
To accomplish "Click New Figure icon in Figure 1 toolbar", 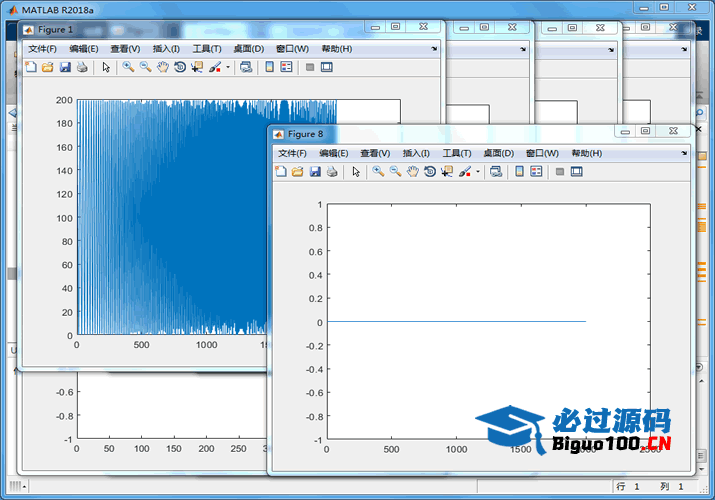I will (30, 67).
